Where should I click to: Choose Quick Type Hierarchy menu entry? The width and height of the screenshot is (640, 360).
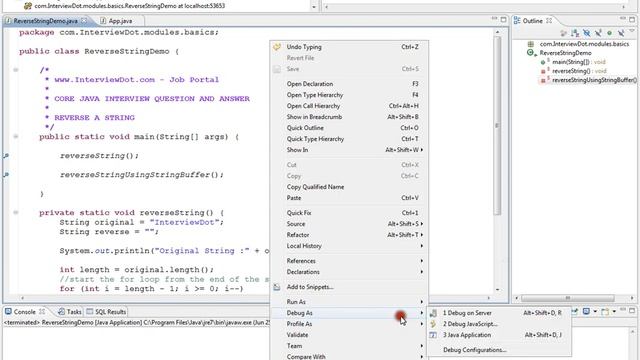click(349, 139)
